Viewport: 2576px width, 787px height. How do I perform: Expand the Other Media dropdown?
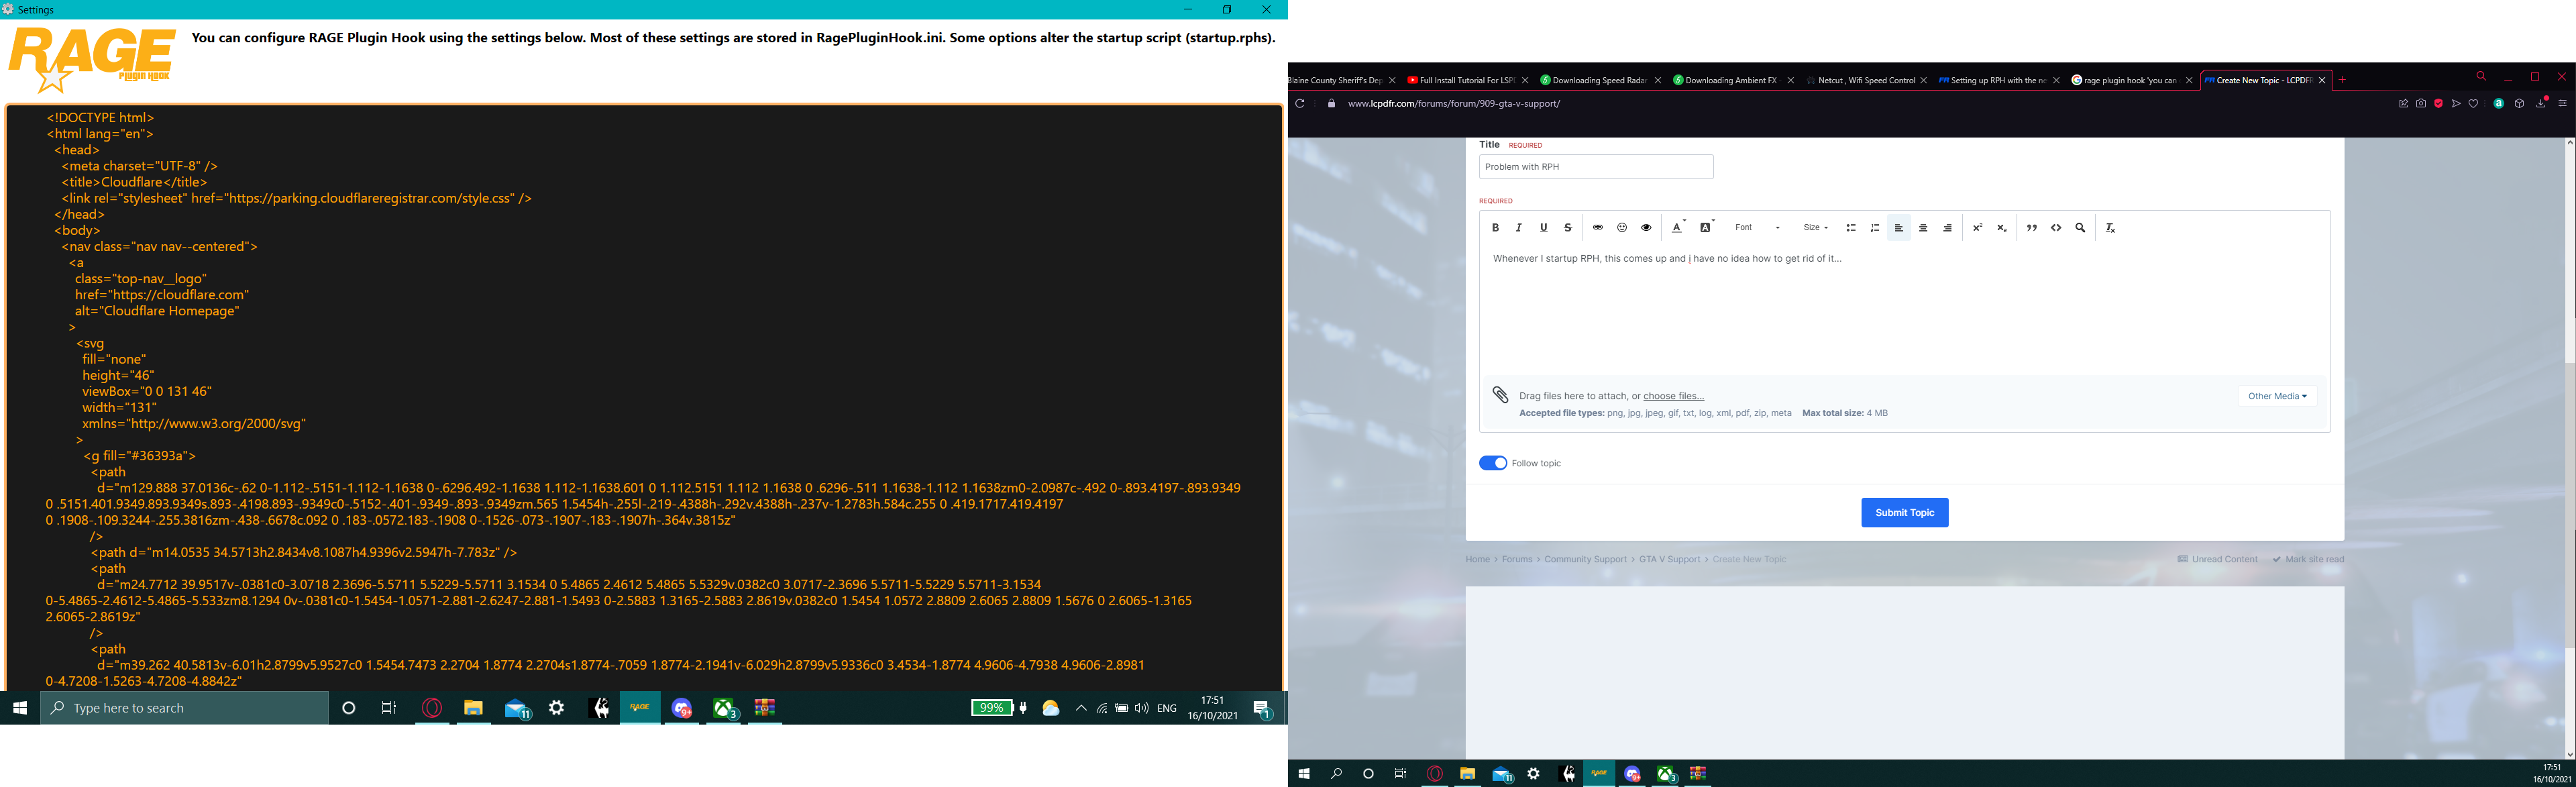pos(2277,396)
